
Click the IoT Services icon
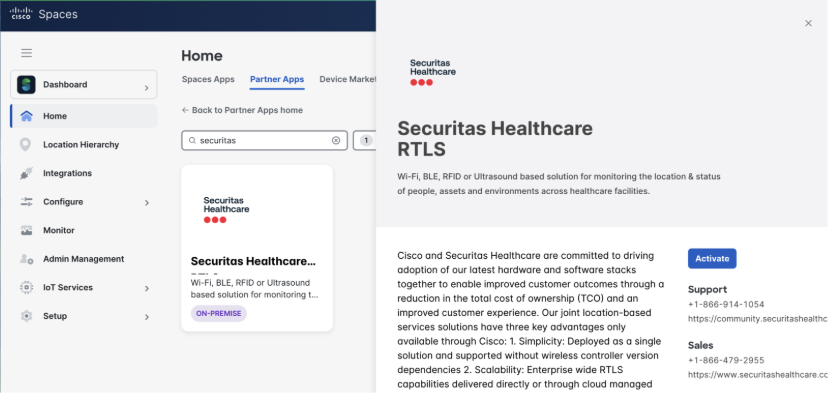tap(26, 288)
